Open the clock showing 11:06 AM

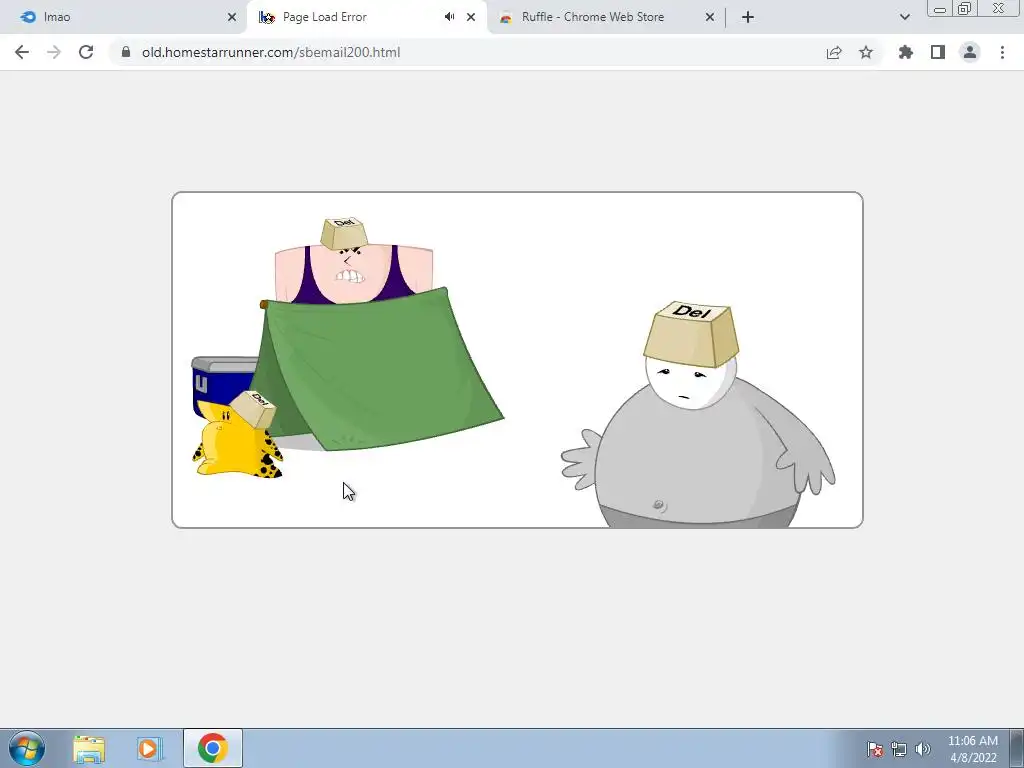pos(973,749)
